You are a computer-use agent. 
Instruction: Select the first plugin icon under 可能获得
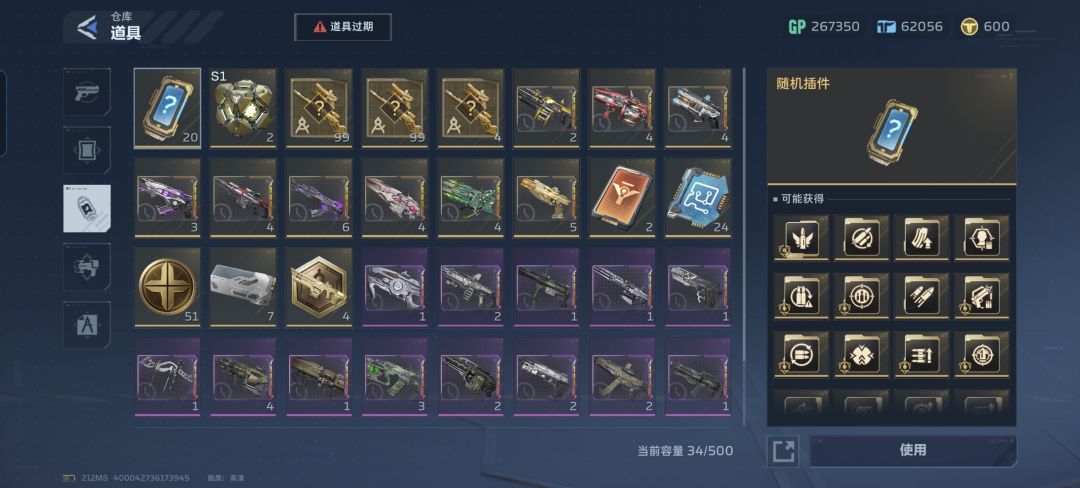click(x=801, y=237)
